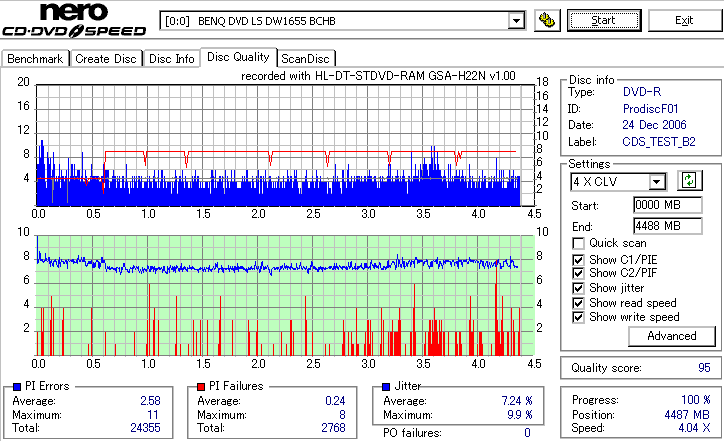Click PI Failures total 2768

pyautogui.click(x=333, y=428)
